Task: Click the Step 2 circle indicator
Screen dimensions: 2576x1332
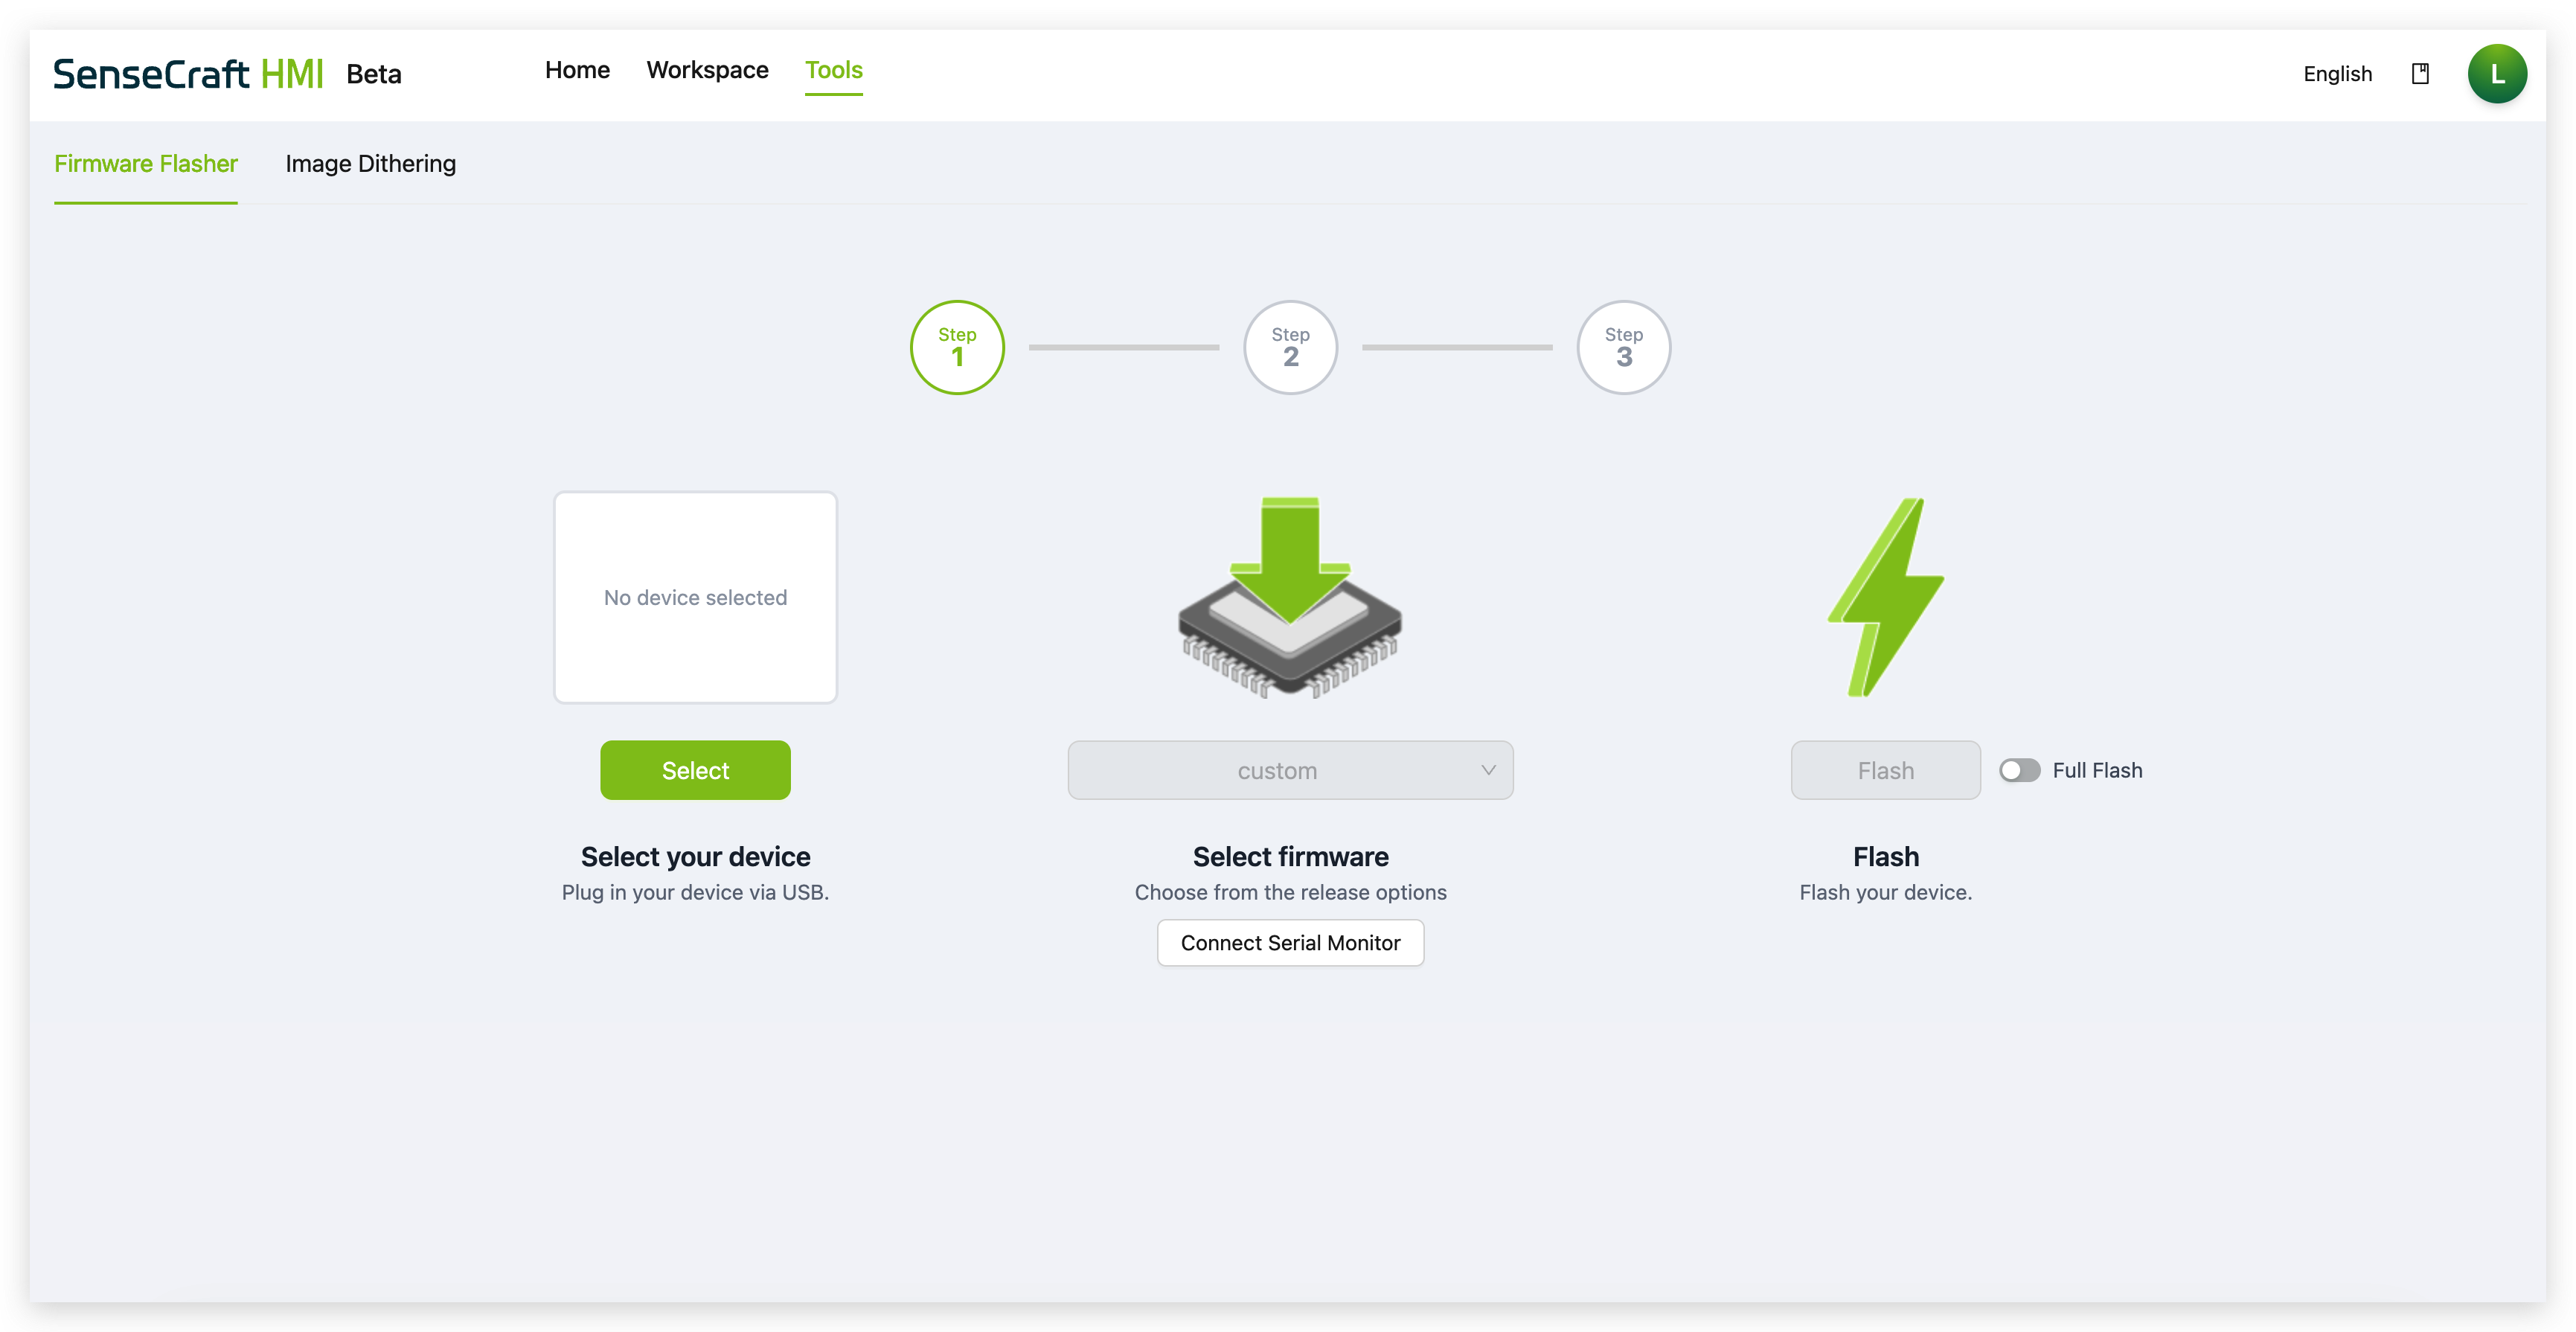Action: [x=1290, y=347]
